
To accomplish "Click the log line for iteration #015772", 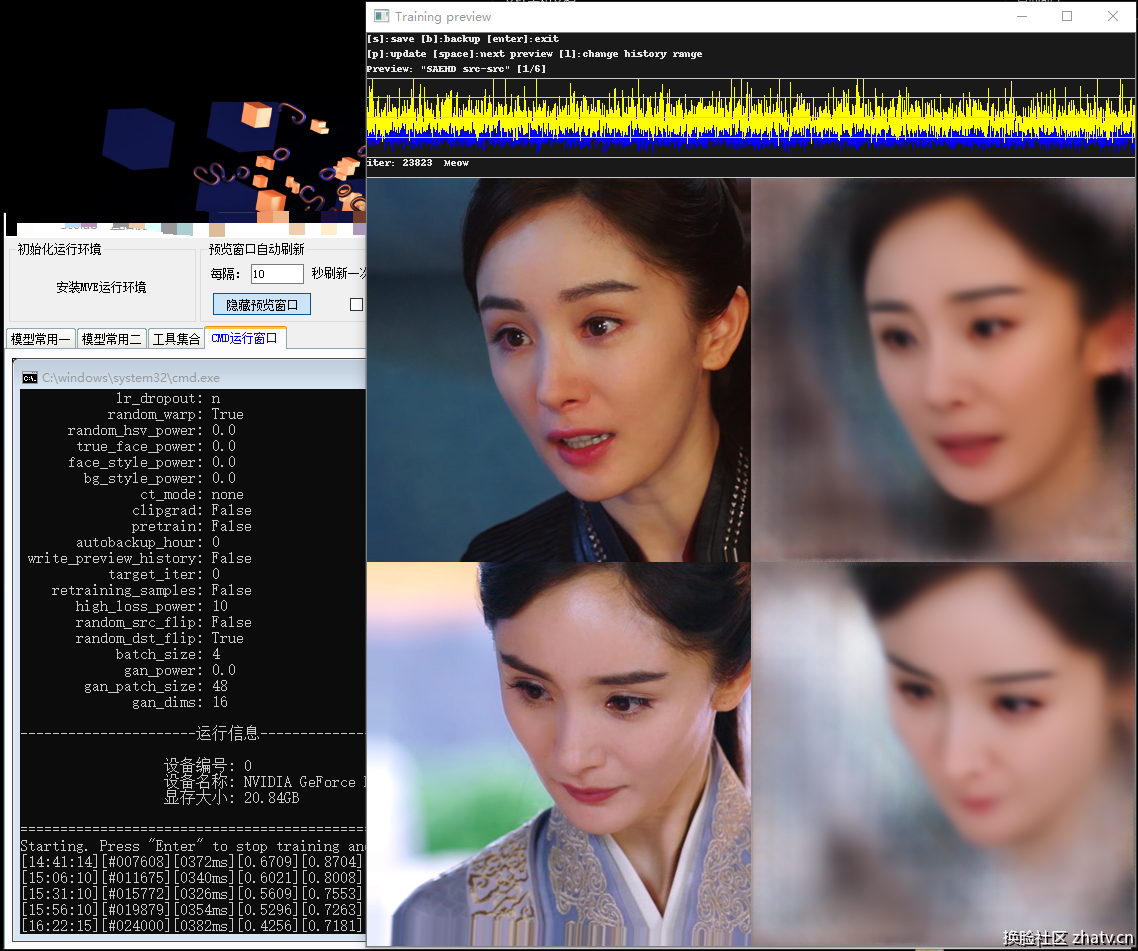I will coord(192,894).
